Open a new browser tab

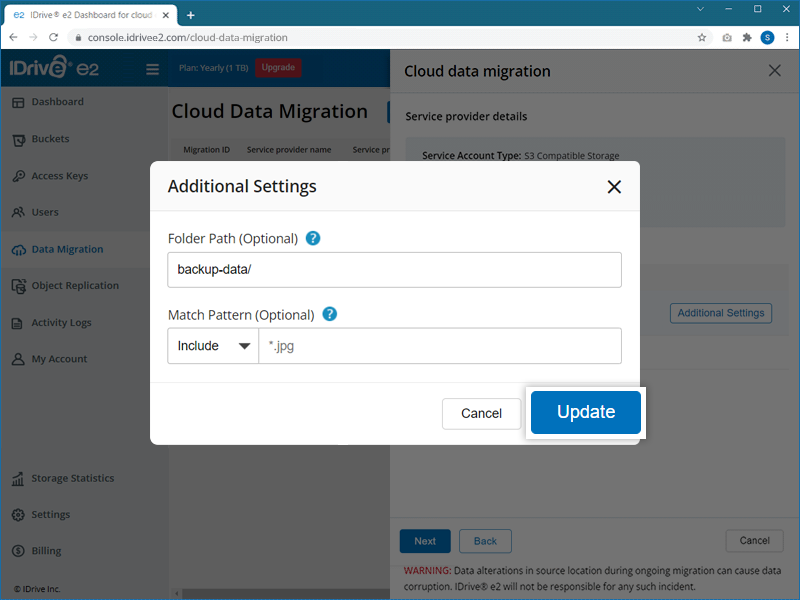pos(191,14)
